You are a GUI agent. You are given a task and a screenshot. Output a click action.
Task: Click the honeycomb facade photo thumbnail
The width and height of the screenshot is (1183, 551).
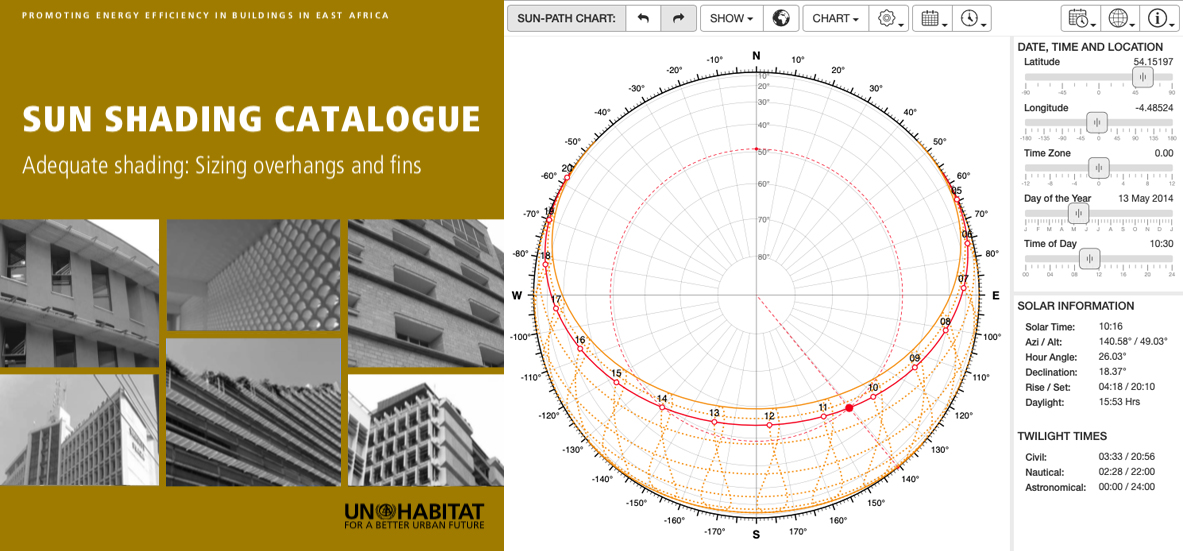[254, 275]
